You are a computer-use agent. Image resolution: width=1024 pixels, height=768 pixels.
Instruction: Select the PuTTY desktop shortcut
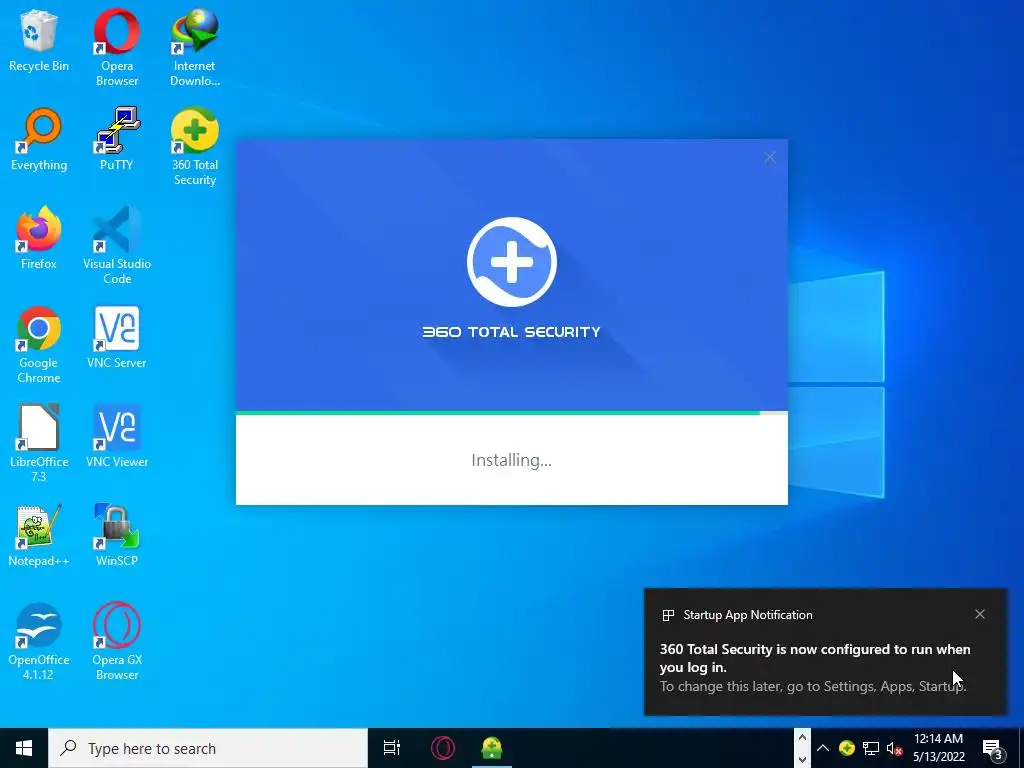coord(117,139)
